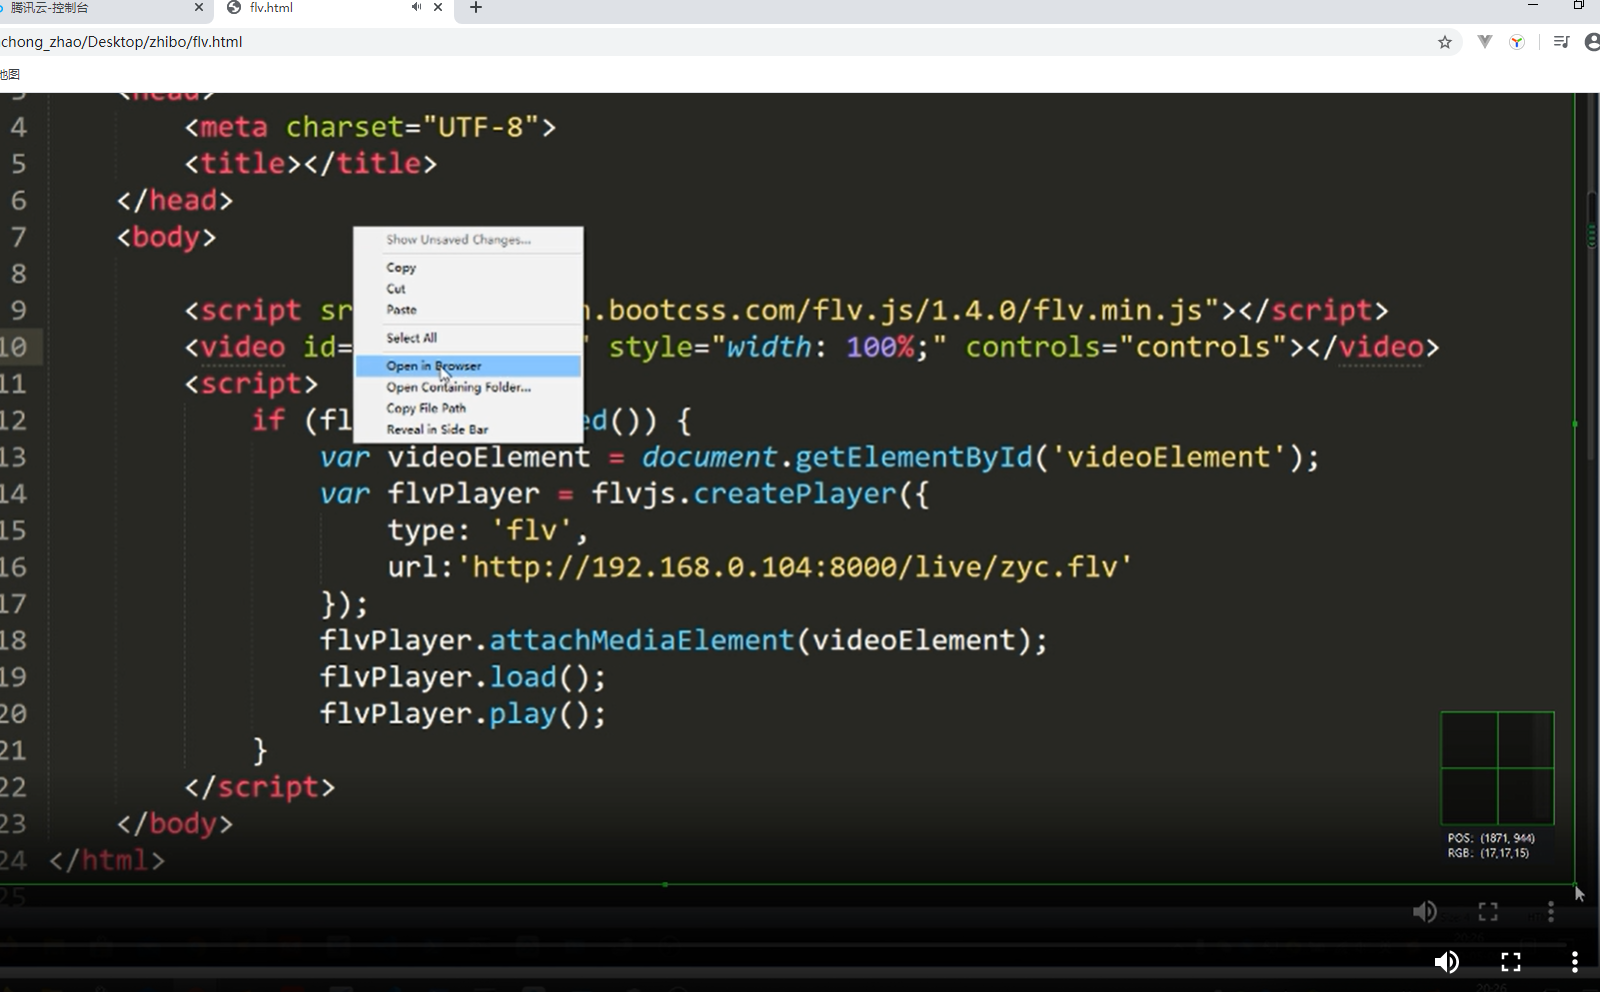Mute the video with the bright speaker icon
Screen dimensions: 1600x992
[x=1446, y=962]
